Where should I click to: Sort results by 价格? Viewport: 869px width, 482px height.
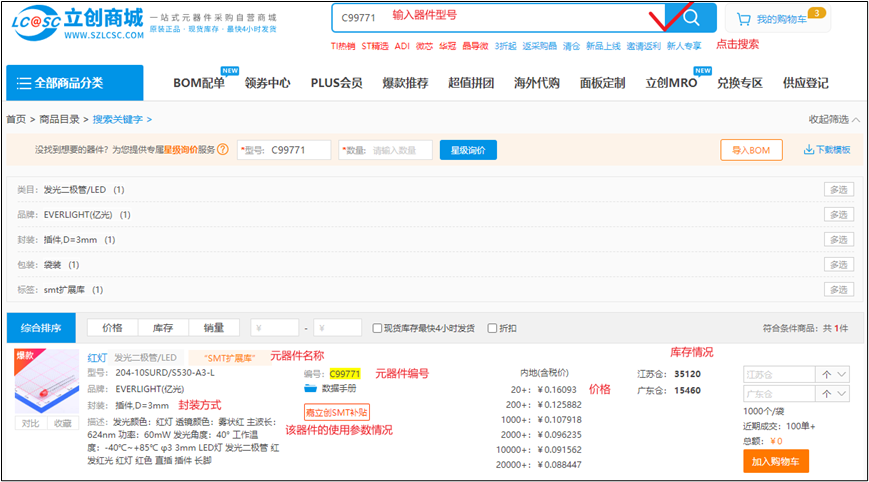(x=113, y=328)
